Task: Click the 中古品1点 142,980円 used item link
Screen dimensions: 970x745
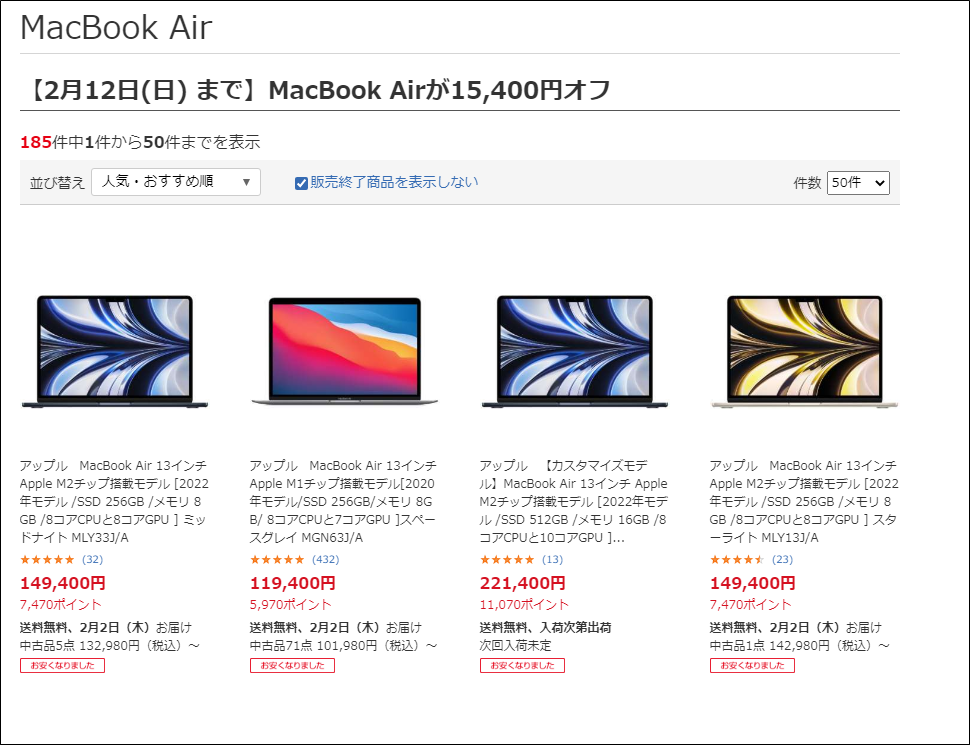Action: [x=800, y=645]
